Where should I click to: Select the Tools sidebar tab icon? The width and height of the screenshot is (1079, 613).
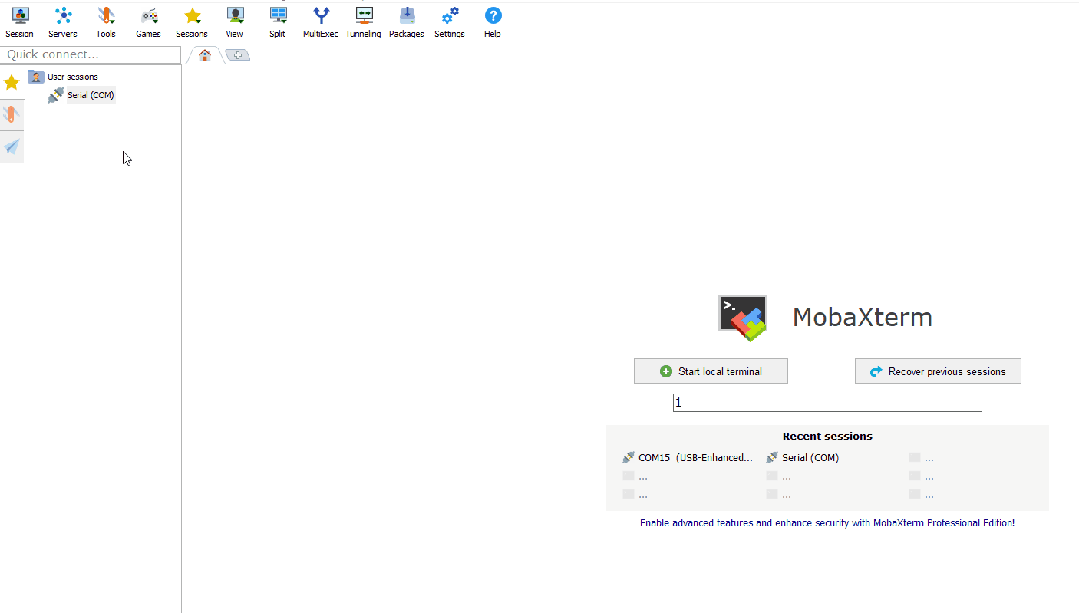pyautogui.click(x=12, y=114)
